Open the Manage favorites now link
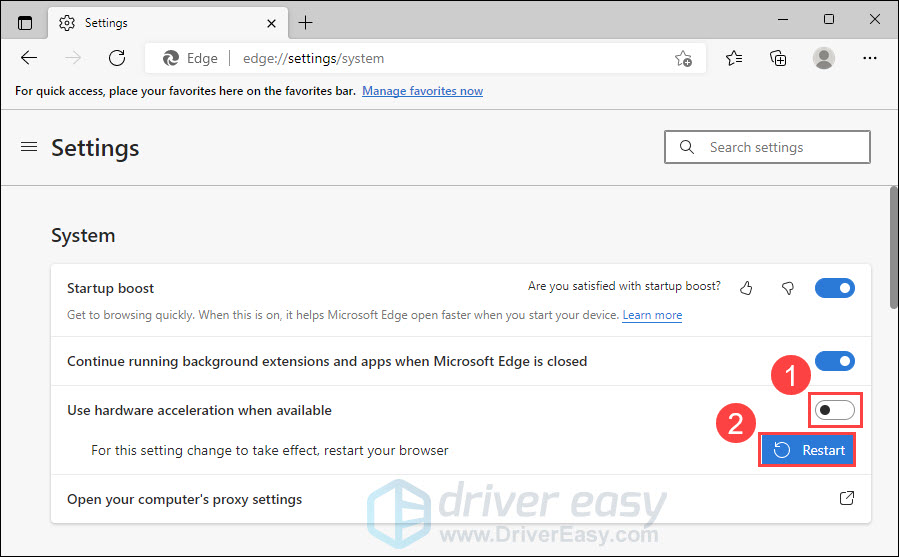 422,91
